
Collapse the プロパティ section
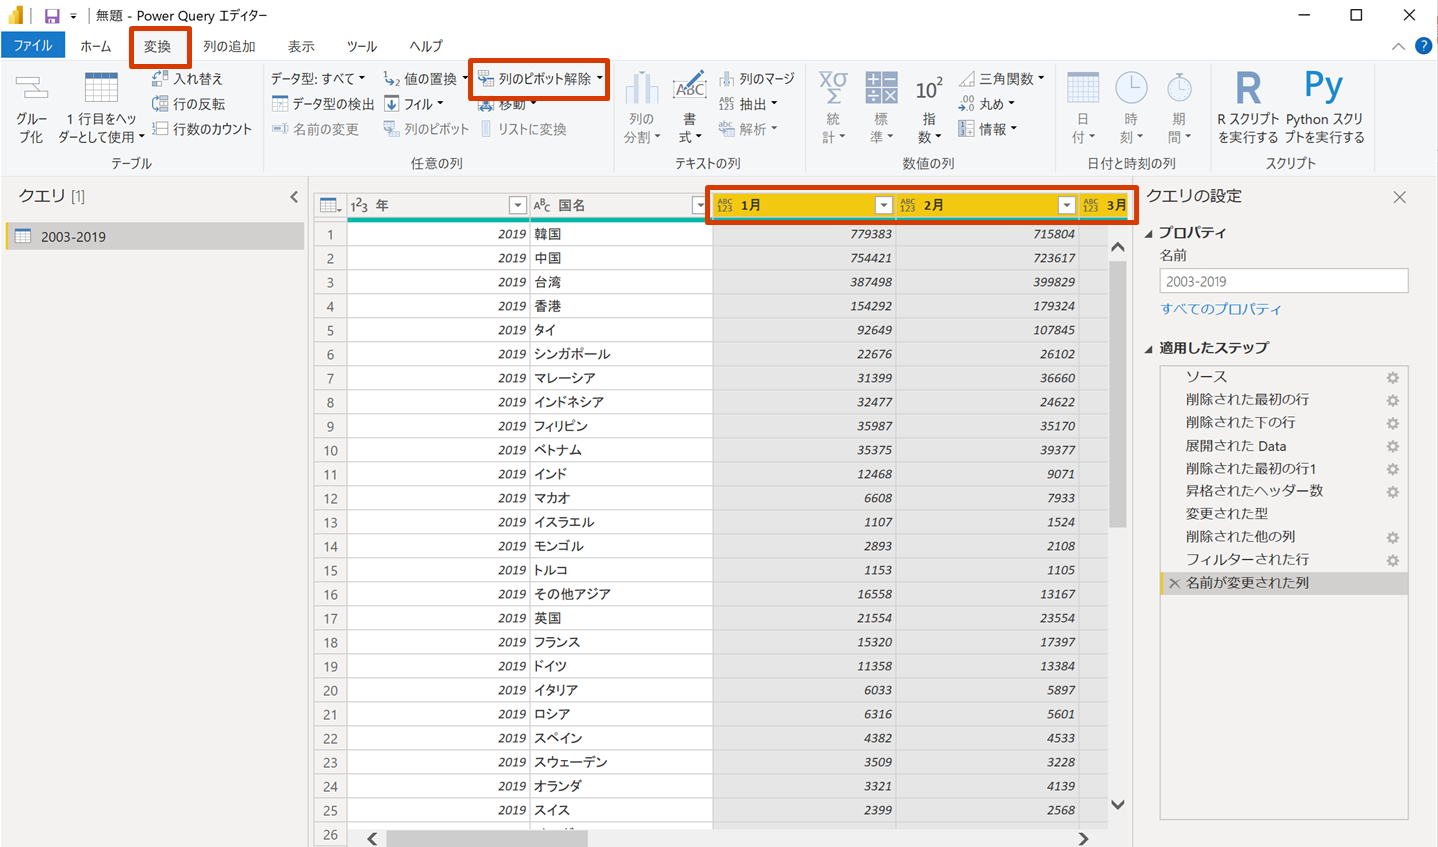tap(1148, 233)
